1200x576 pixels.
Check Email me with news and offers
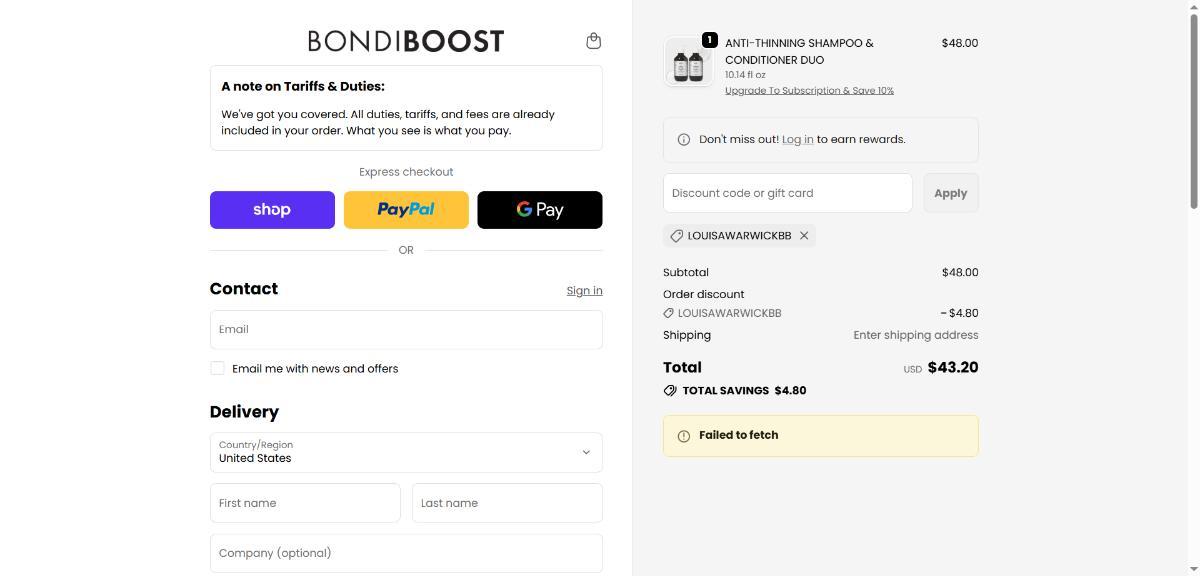[x=217, y=368]
